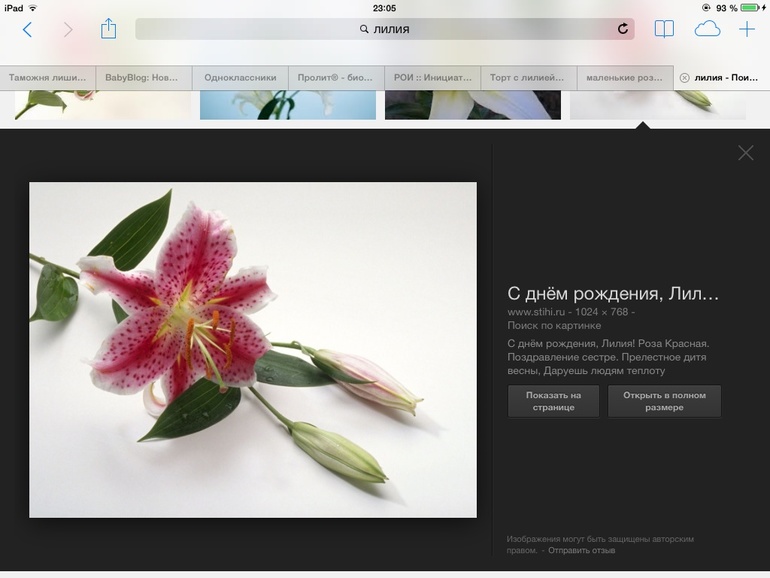
Task: Tap copyright notice 'Изображения могут быть защищены'
Action: pyautogui.click(x=577, y=539)
